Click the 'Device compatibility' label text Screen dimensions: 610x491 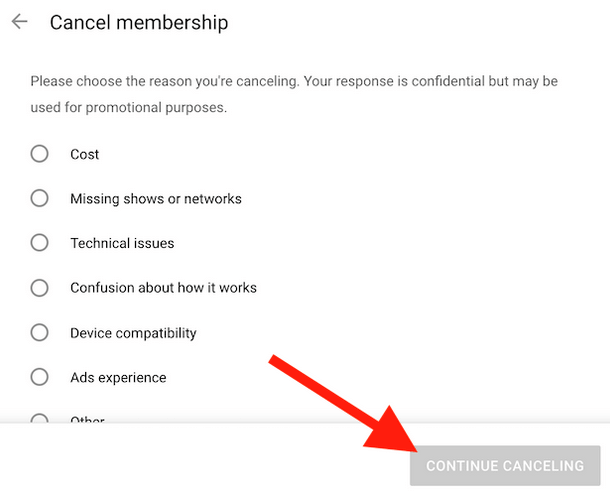pyautogui.click(x=133, y=333)
